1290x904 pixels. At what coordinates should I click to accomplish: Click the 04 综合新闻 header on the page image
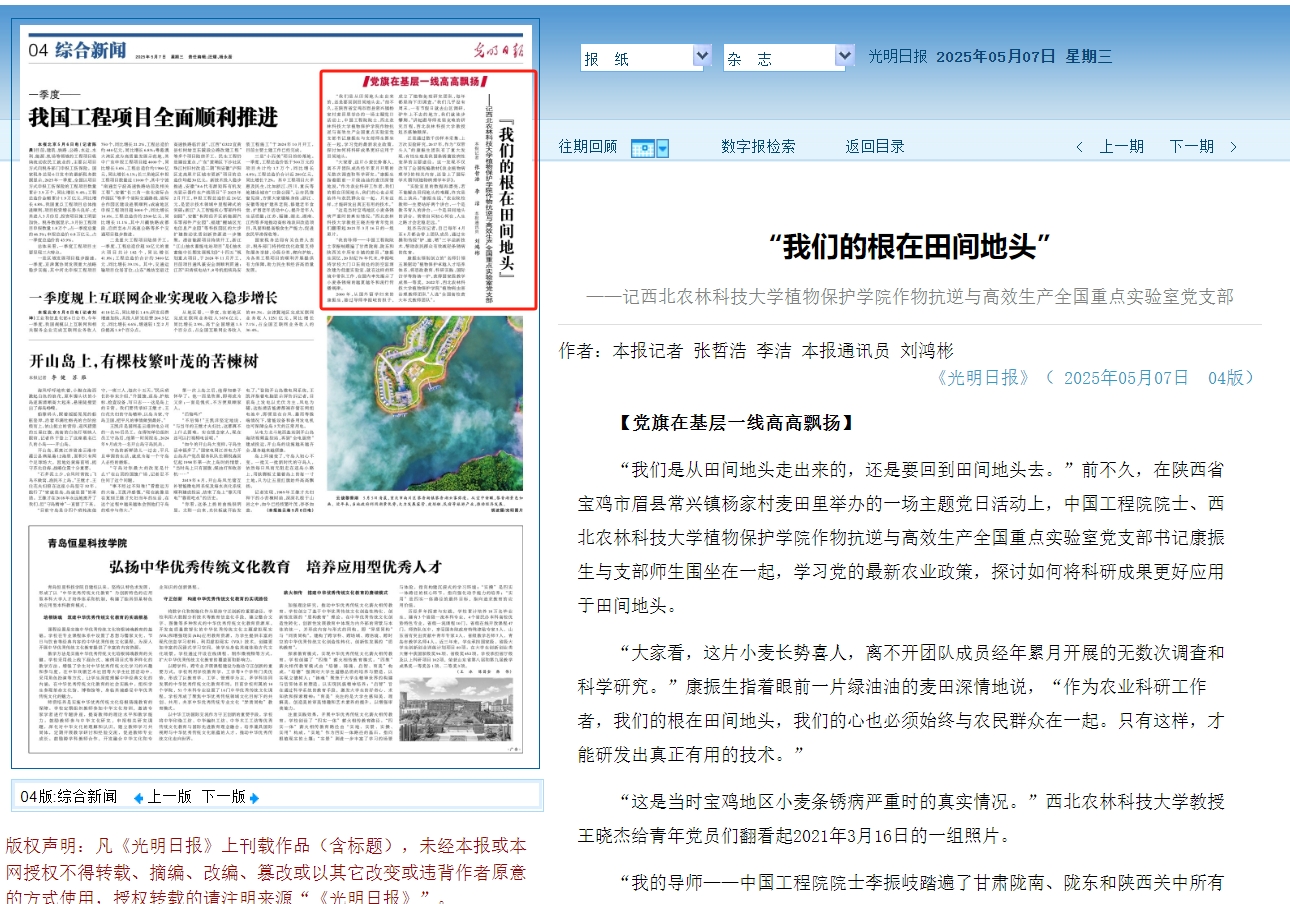(78, 51)
